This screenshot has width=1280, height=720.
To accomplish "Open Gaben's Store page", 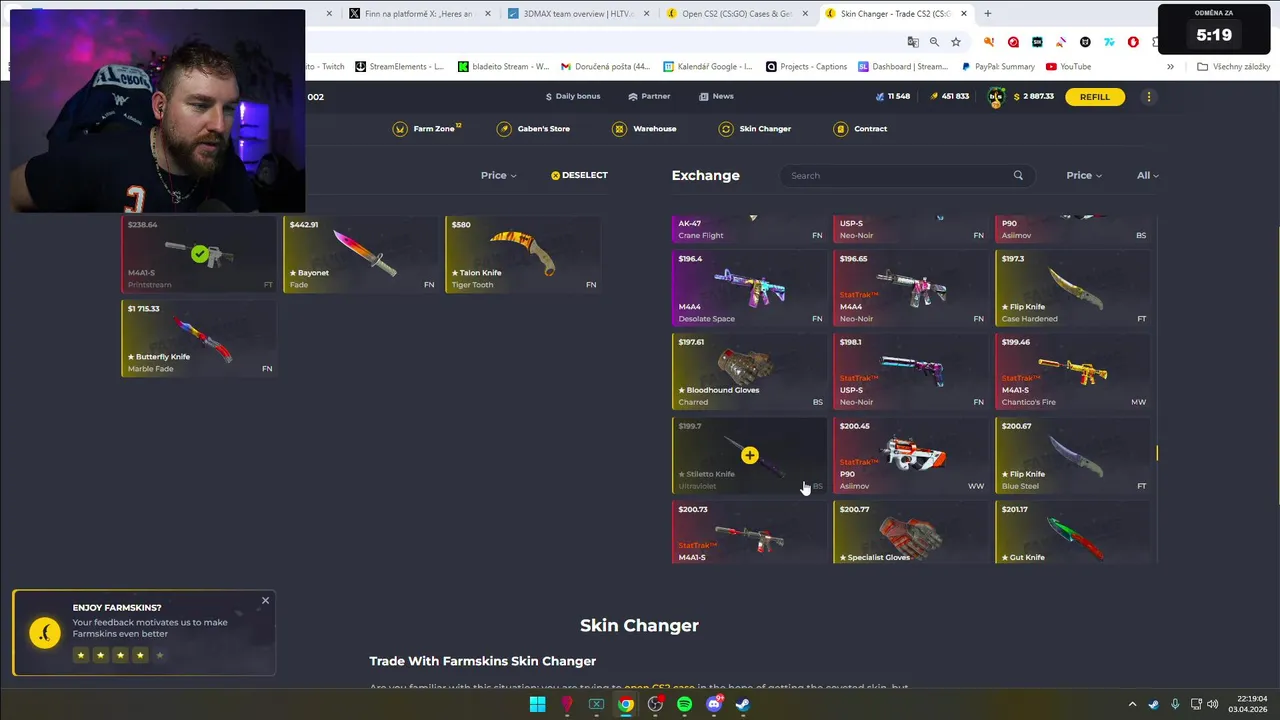I will click(534, 129).
